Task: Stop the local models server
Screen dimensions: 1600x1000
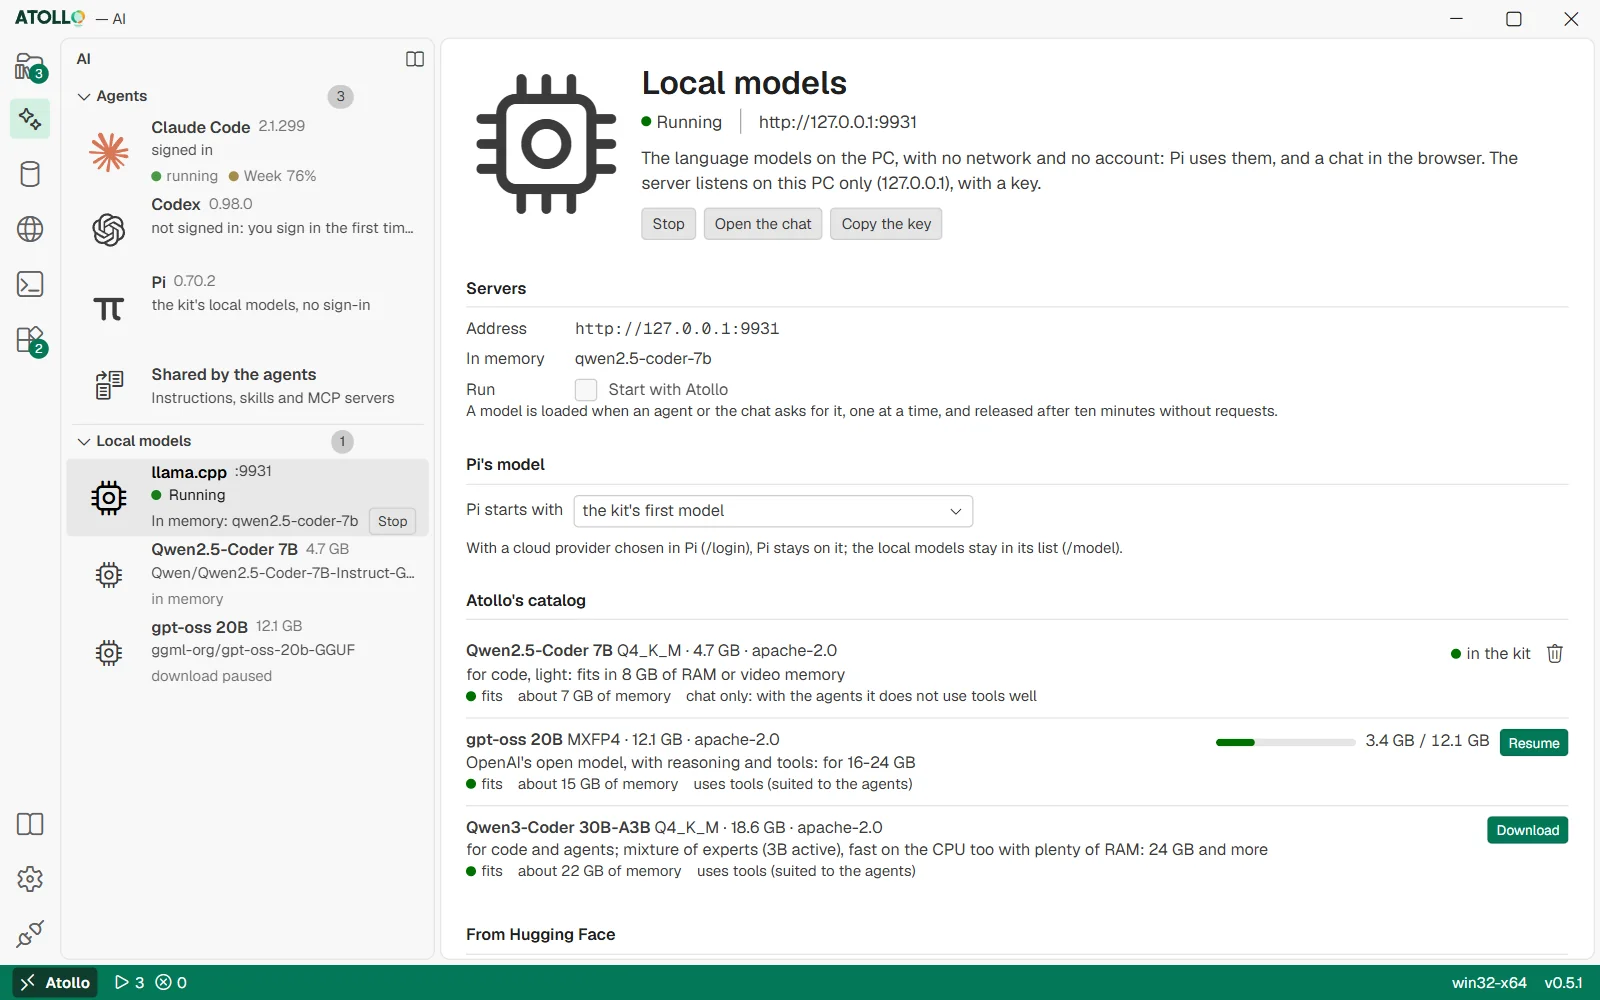Action: point(668,224)
